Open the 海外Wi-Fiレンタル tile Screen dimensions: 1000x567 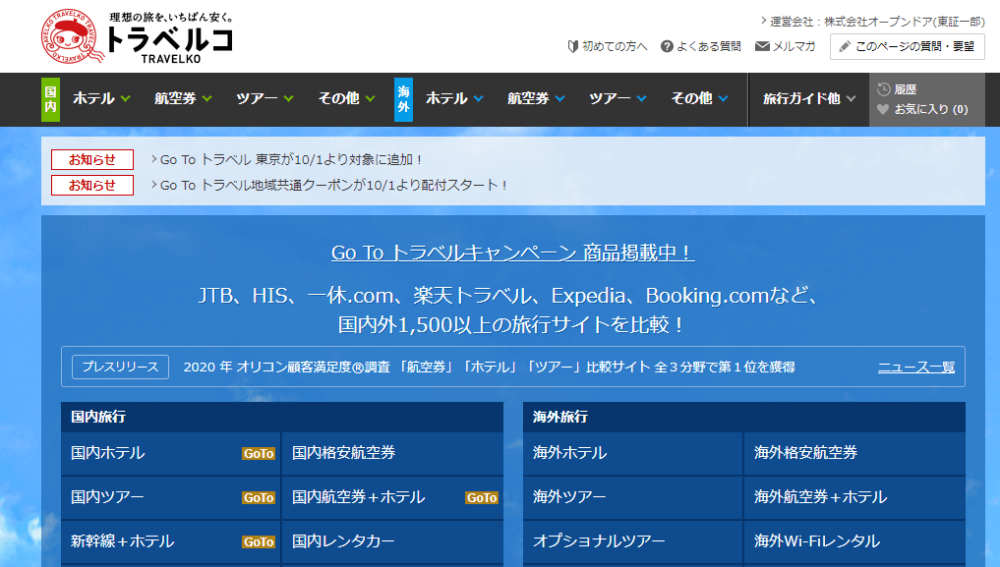(x=855, y=541)
